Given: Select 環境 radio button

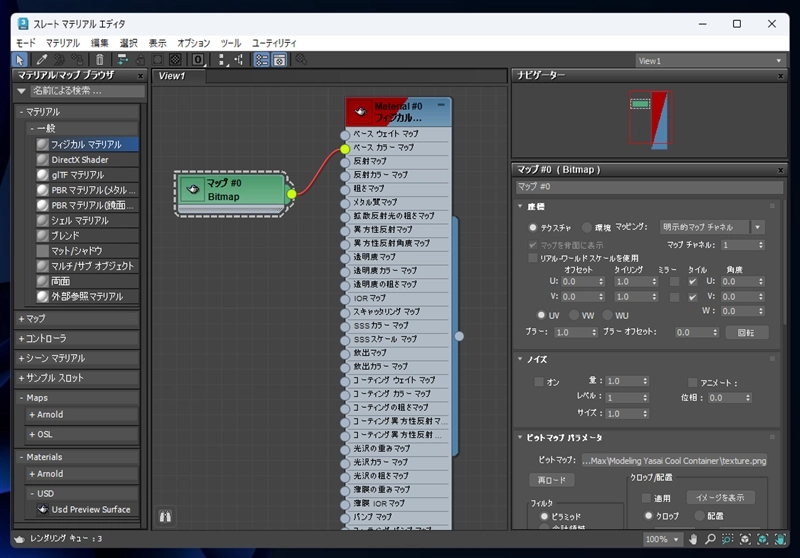Looking at the screenshot, I should point(587,227).
